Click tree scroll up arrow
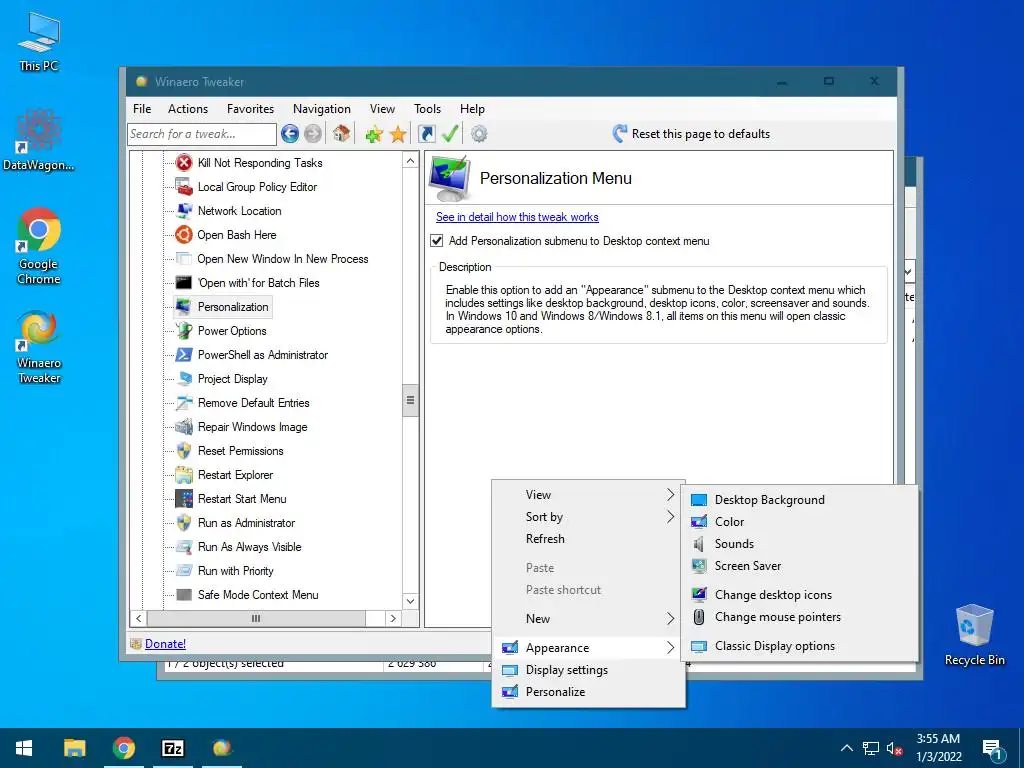 [410, 161]
